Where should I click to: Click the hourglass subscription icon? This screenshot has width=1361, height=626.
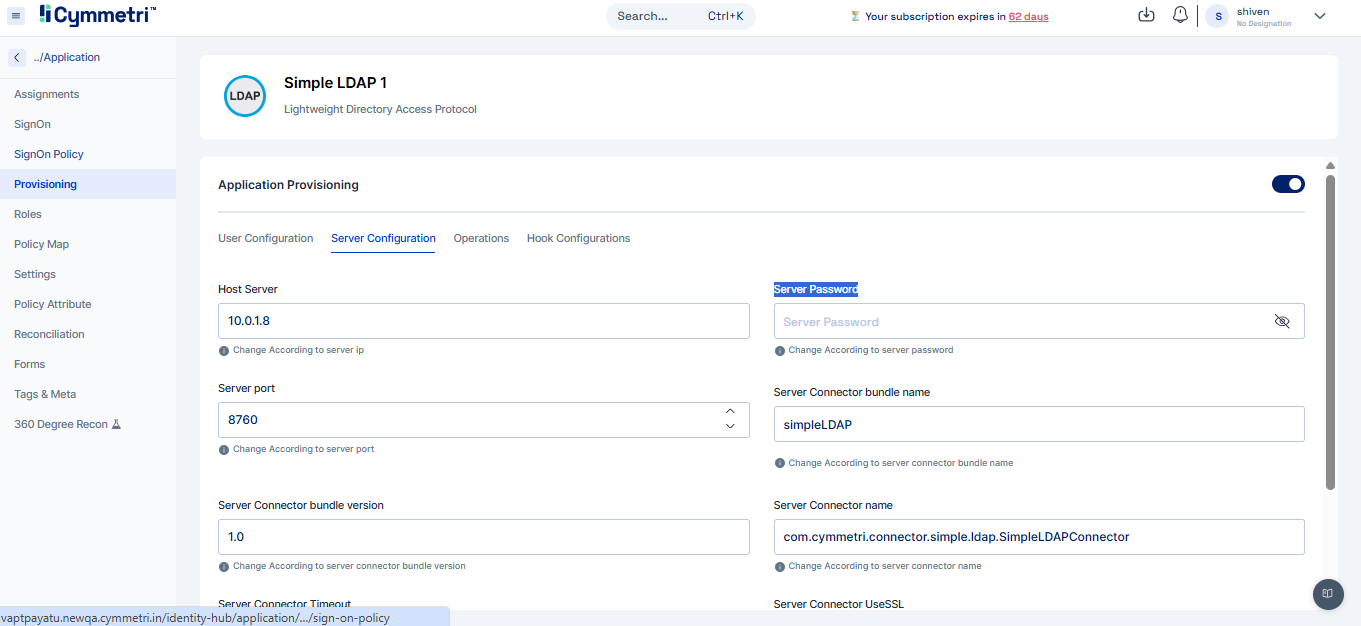(855, 16)
